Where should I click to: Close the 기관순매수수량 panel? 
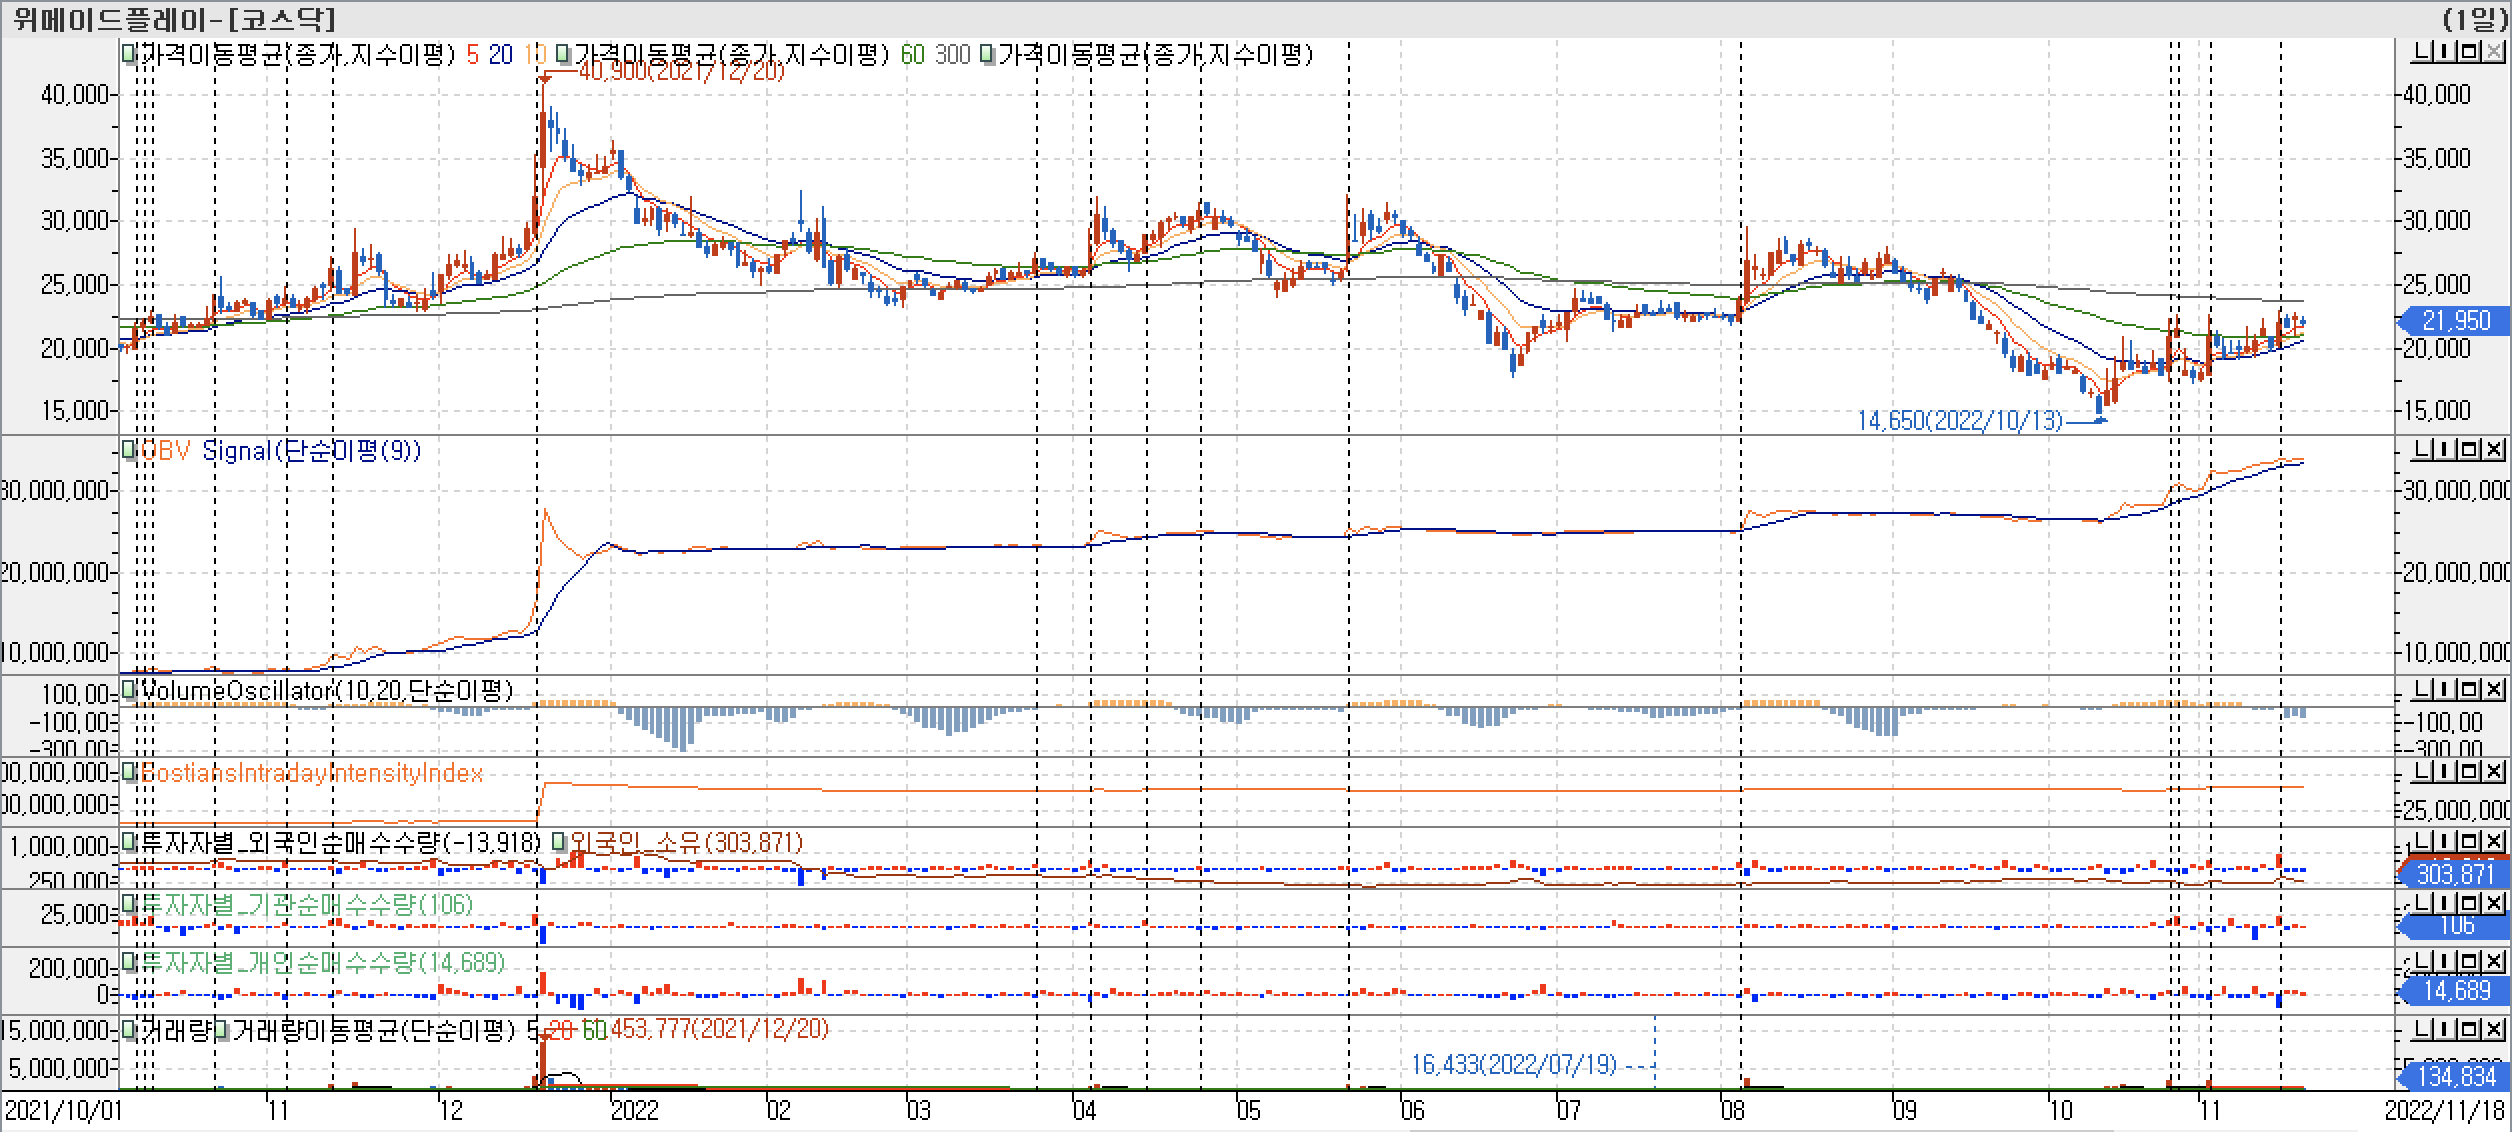pyautogui.click(x=2494, y=903)
